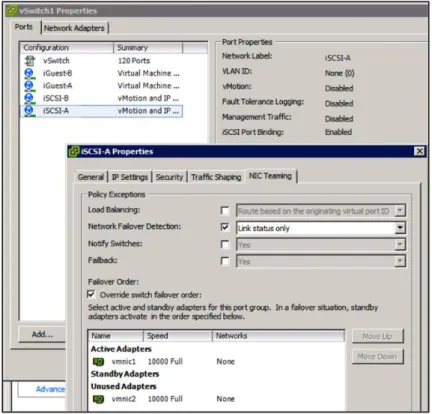Click the 120 Ports summary cell
This screenshot has height=414, width=432.
pos(134,61)
